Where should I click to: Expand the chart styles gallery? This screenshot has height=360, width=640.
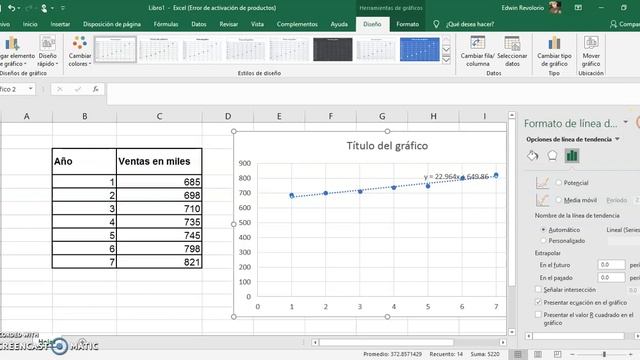(x=446, y=60)
